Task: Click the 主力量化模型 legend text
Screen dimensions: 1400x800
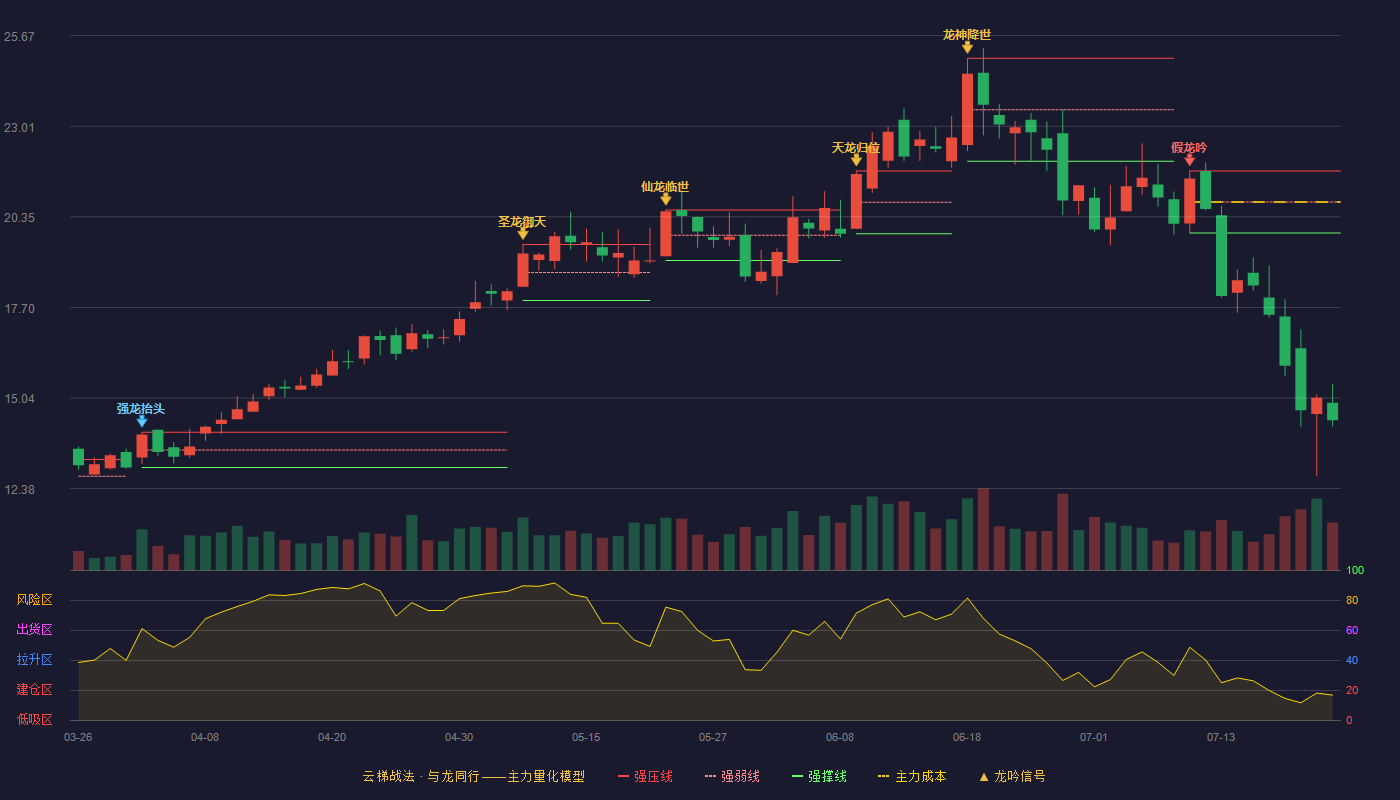Action: point(546,776)
